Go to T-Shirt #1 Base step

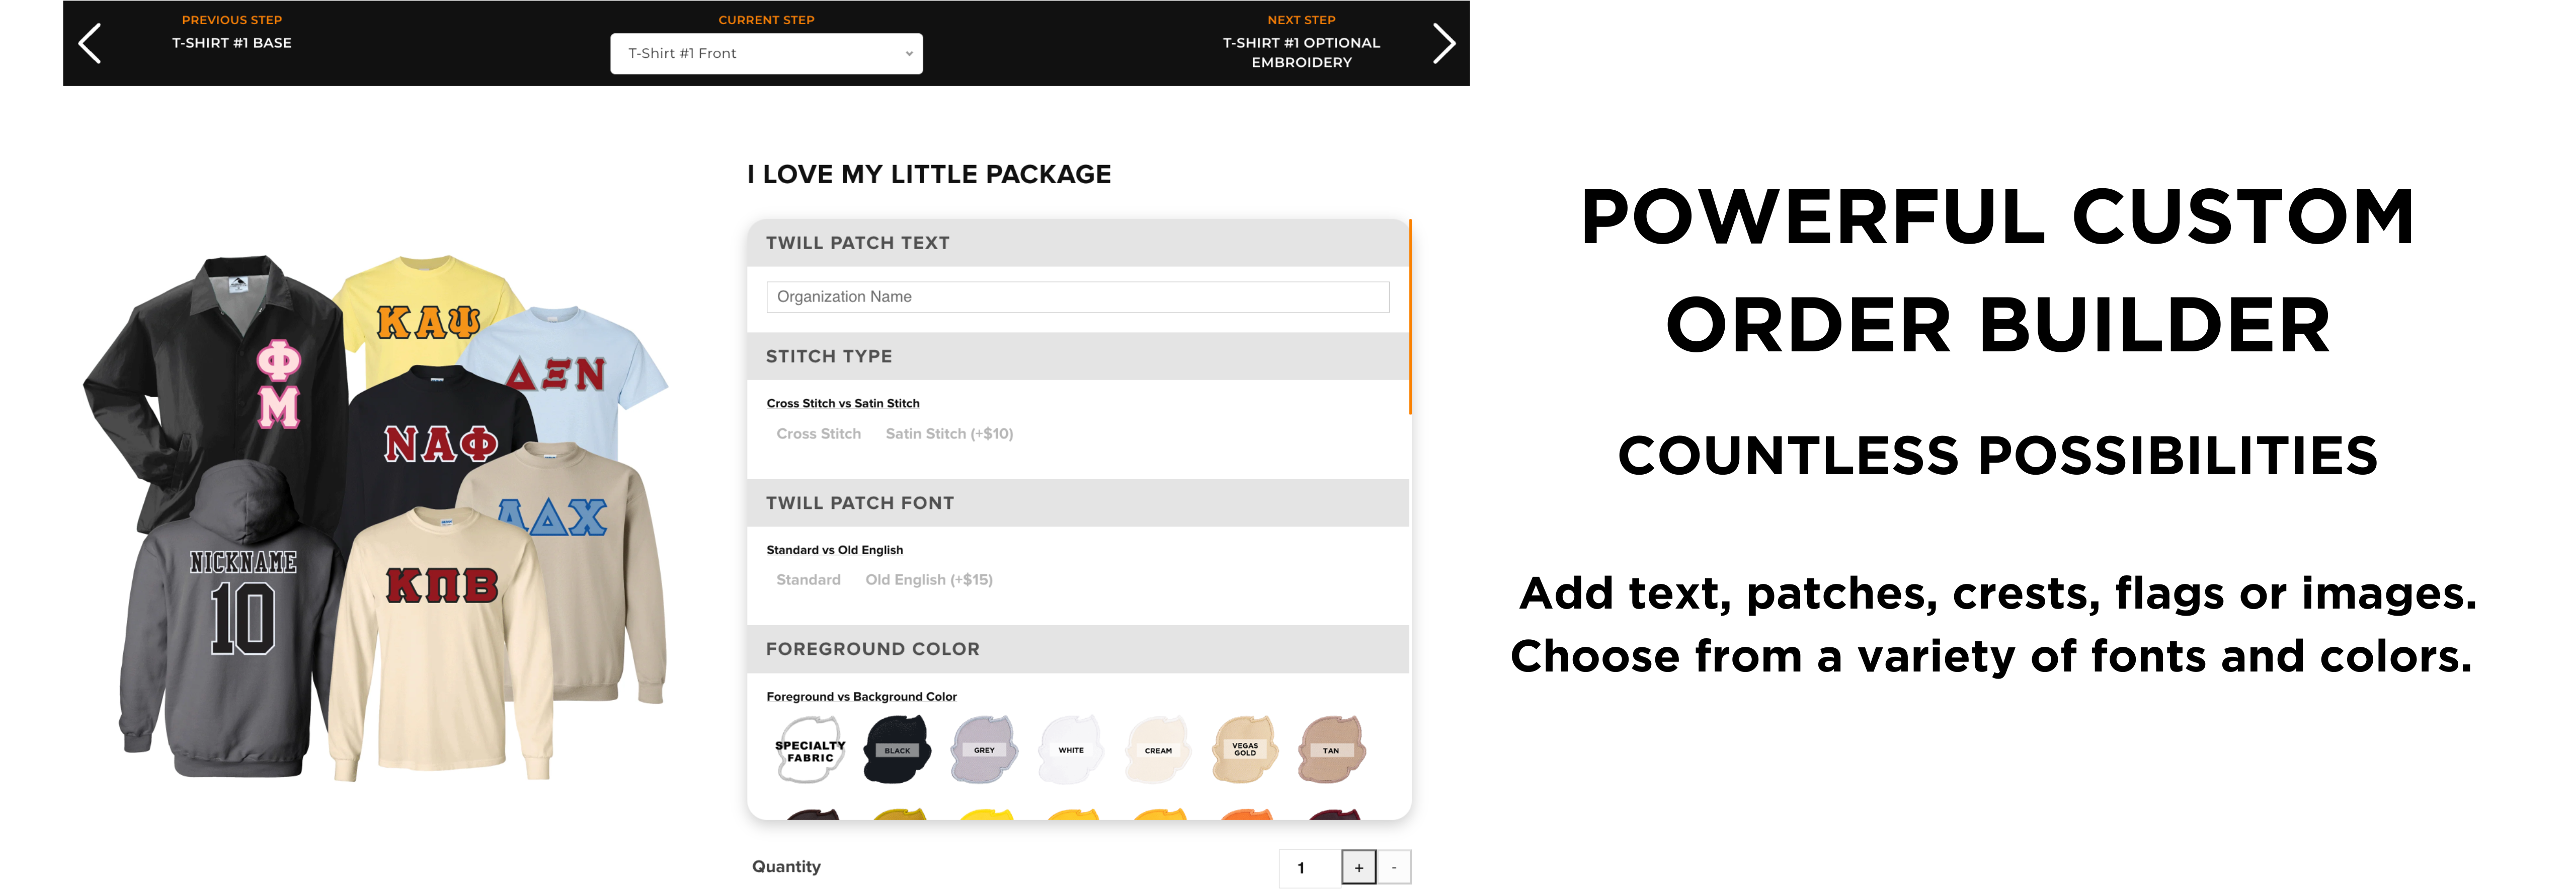[232, 43]
